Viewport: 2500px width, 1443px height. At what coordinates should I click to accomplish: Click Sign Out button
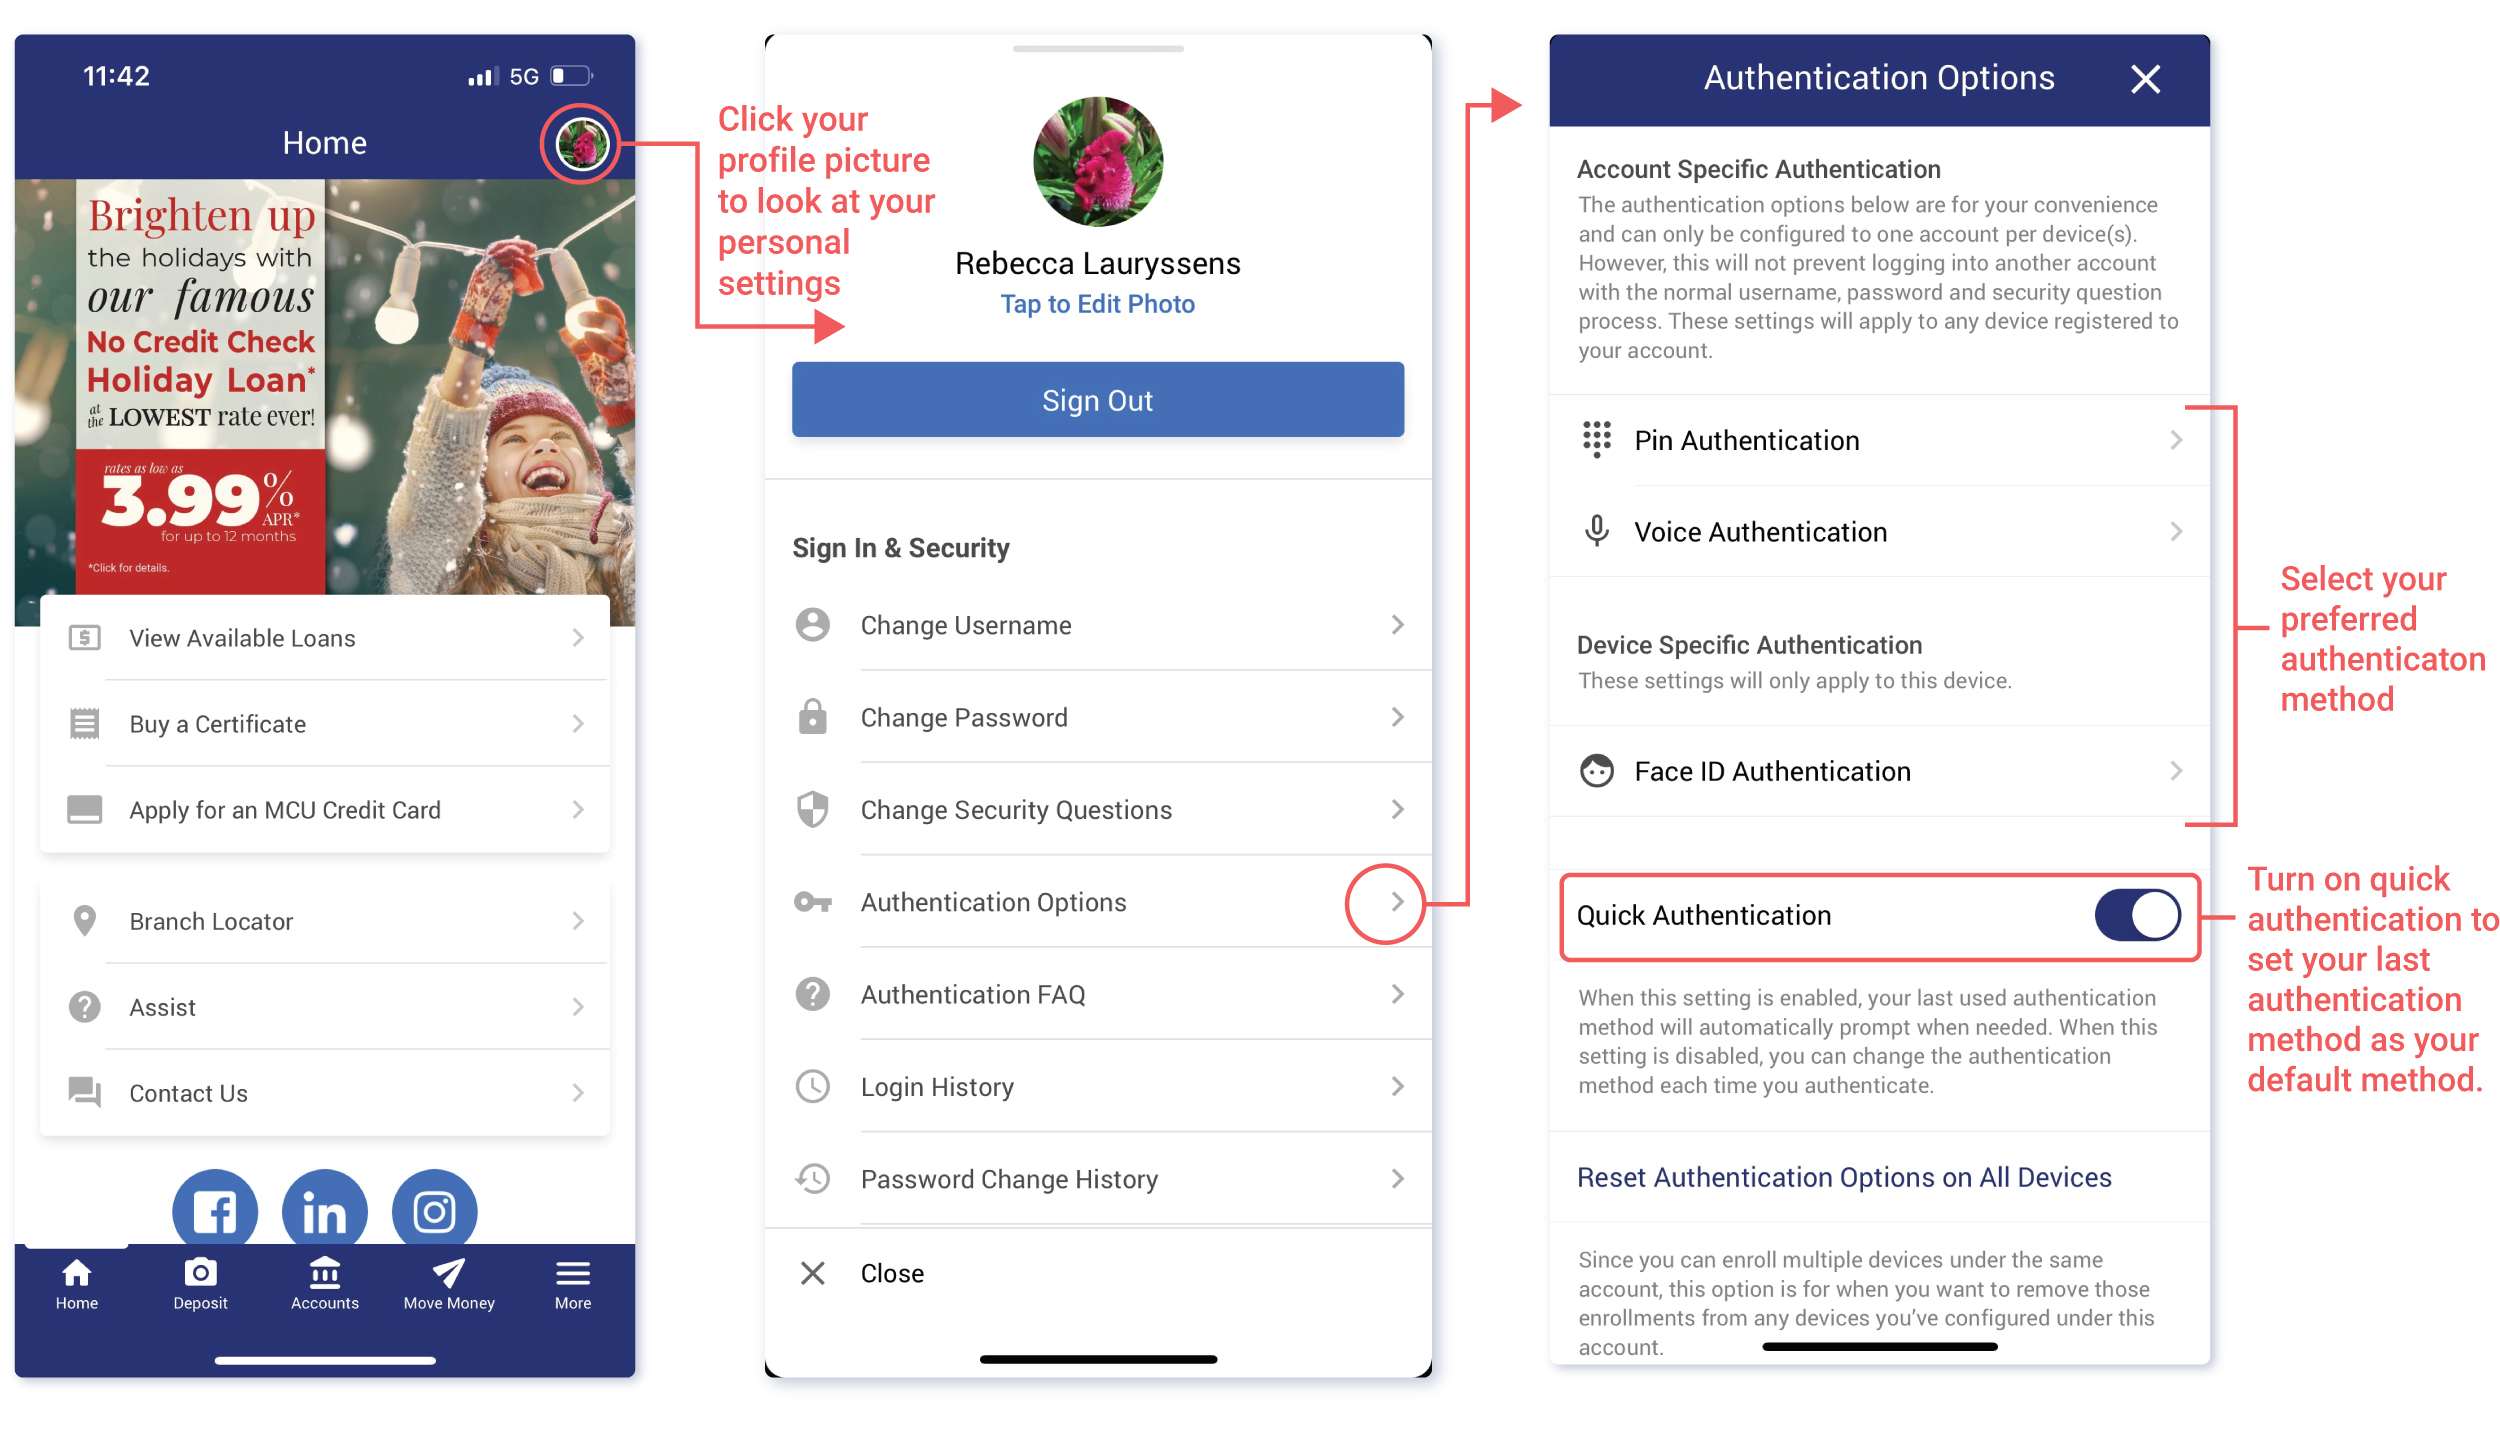pyautogui.click(x=1101, y=399)
